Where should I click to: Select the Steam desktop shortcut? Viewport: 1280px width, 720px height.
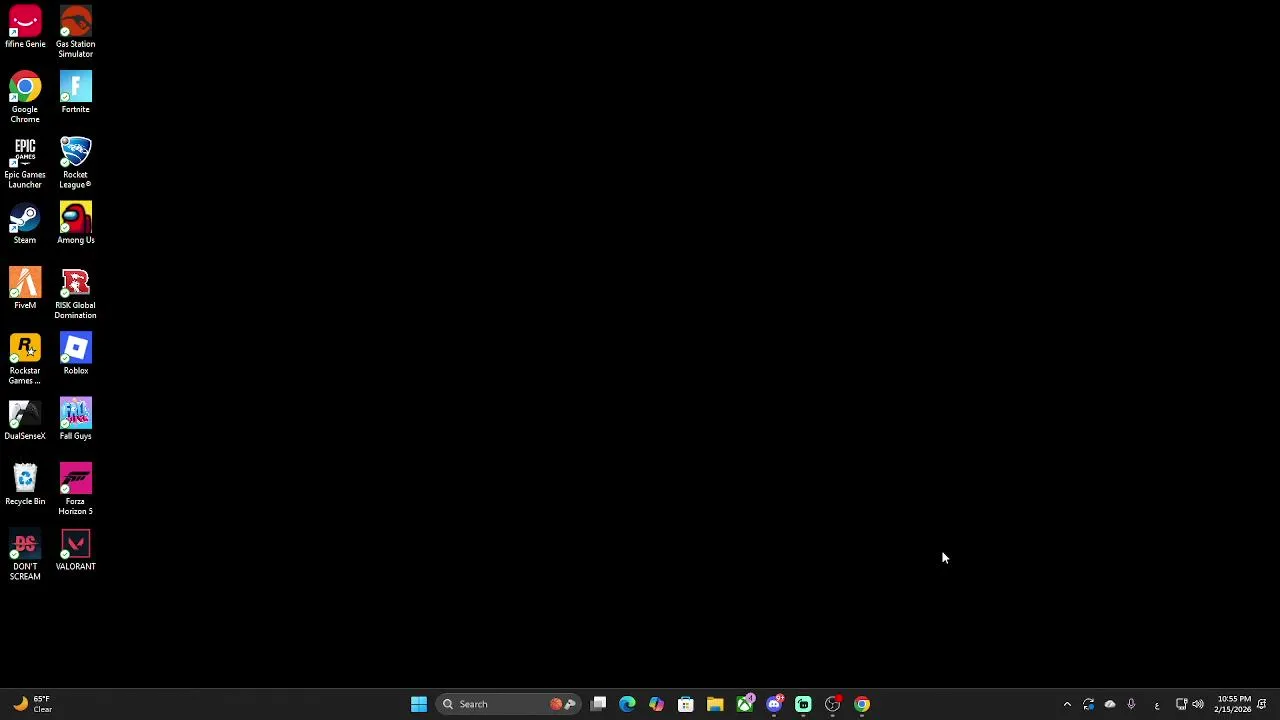click(x=25, y=223)
